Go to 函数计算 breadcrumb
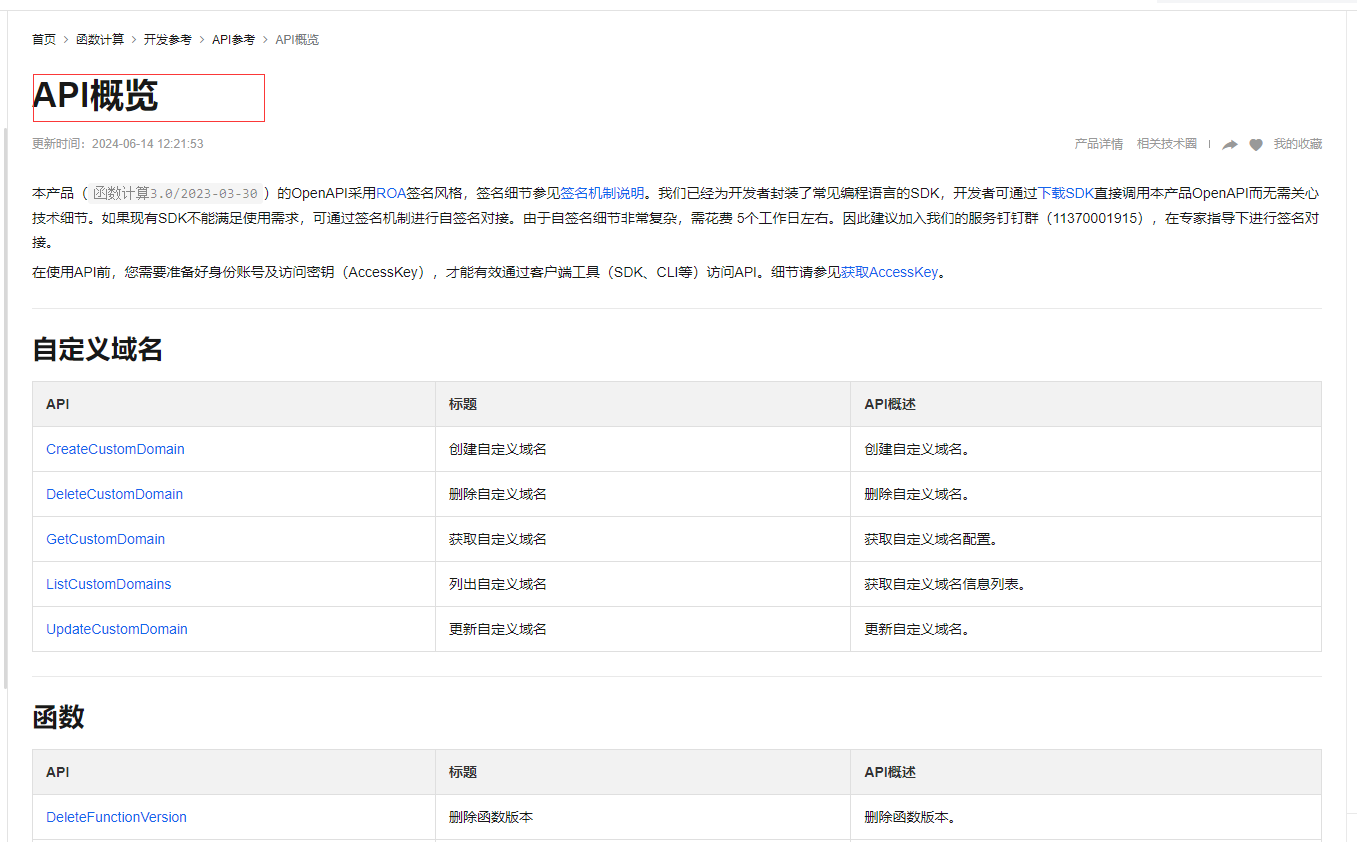Viewport: 1357px width, 842px height. click(100, 39)
